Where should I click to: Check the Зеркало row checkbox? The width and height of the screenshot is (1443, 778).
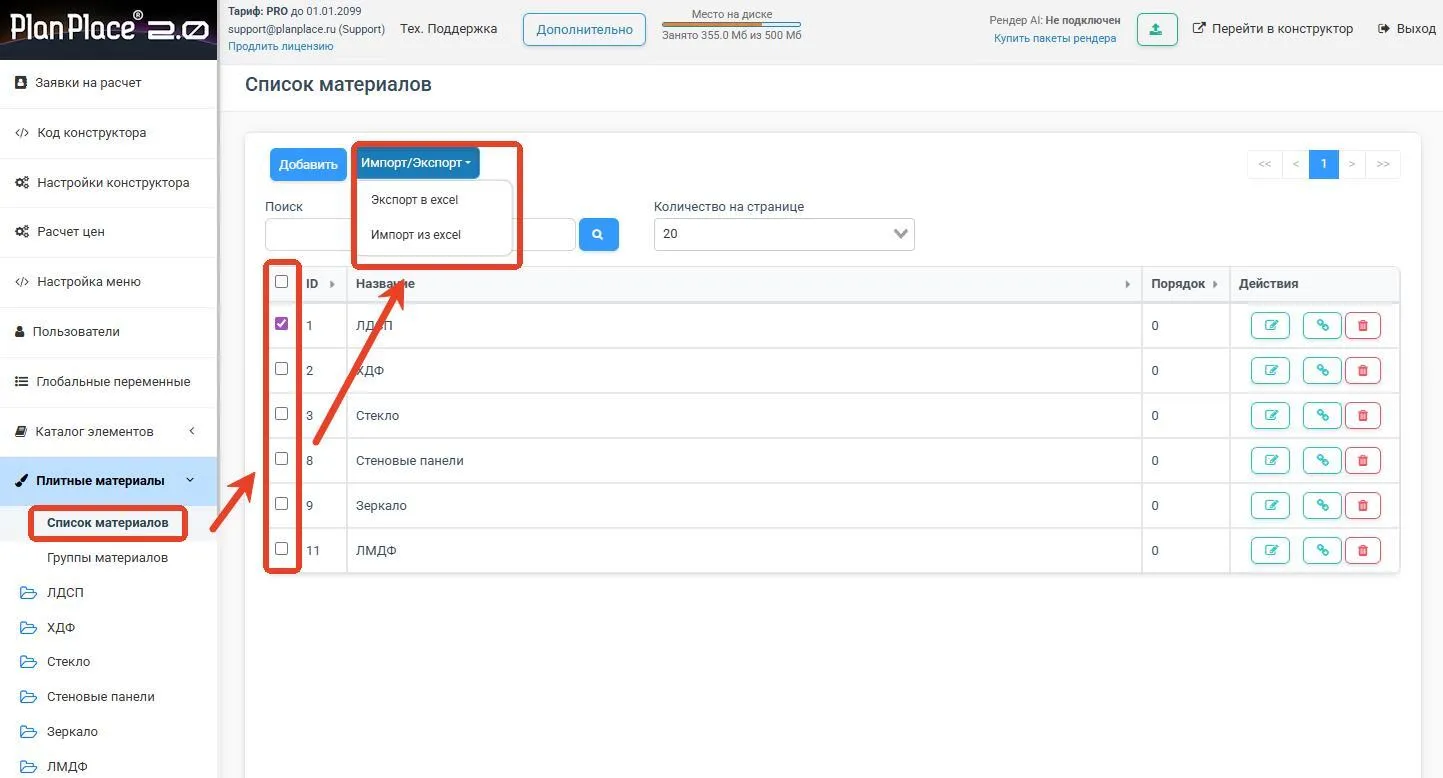pos(281,504)
